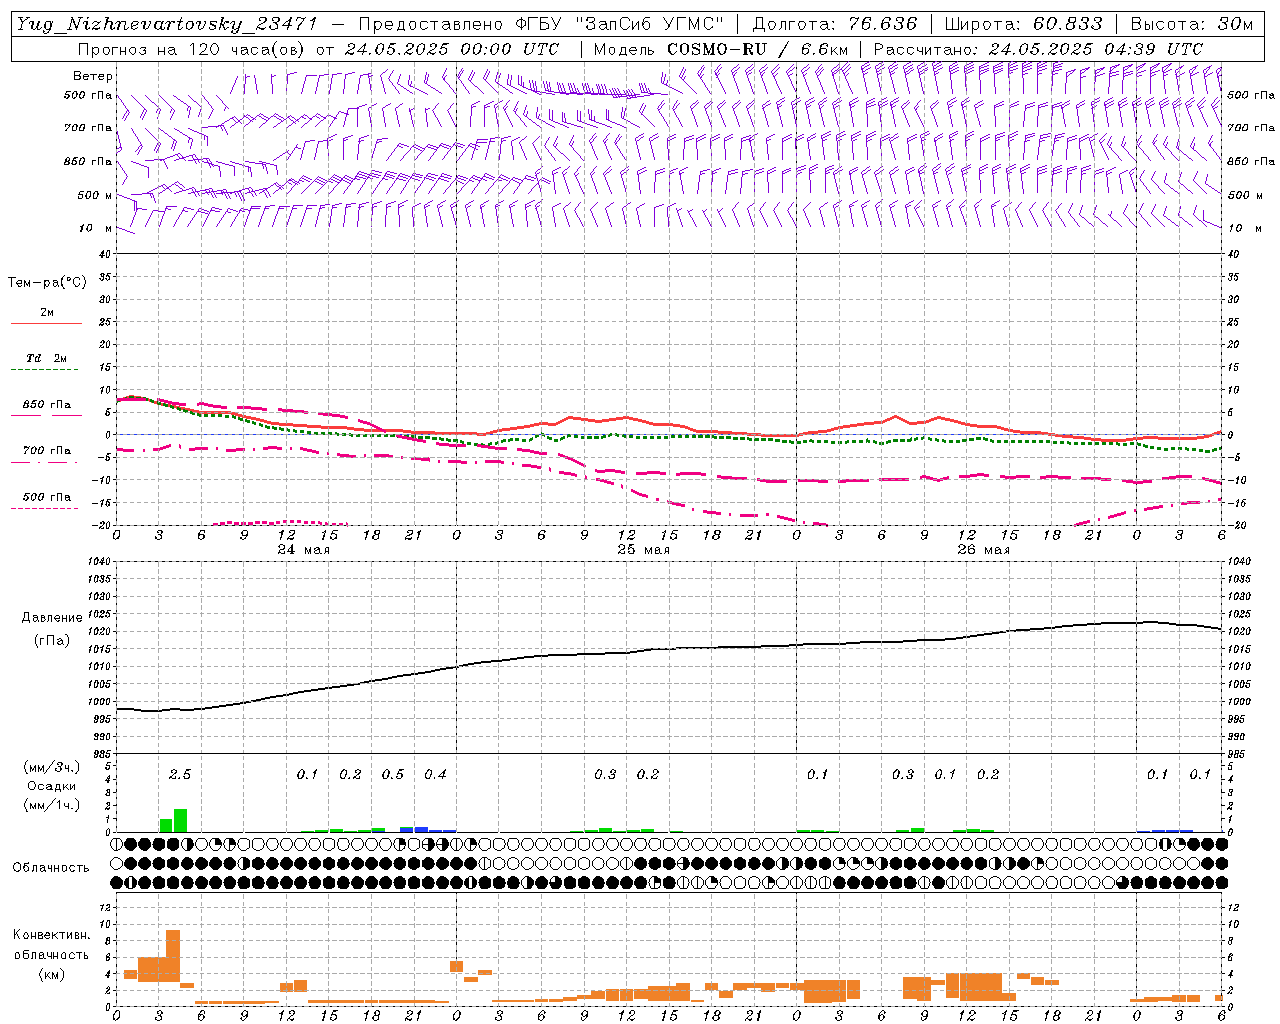Click the Давление section label

52,618
